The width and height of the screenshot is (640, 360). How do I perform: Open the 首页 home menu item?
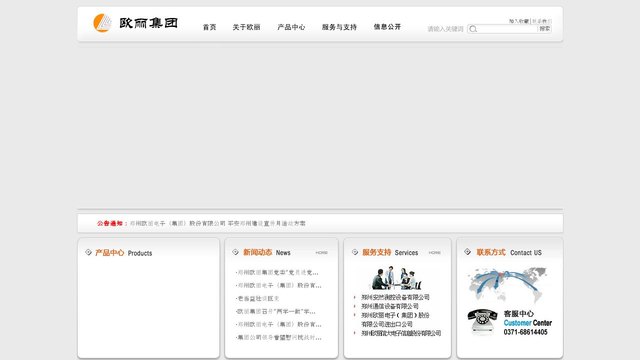(209, 27)
